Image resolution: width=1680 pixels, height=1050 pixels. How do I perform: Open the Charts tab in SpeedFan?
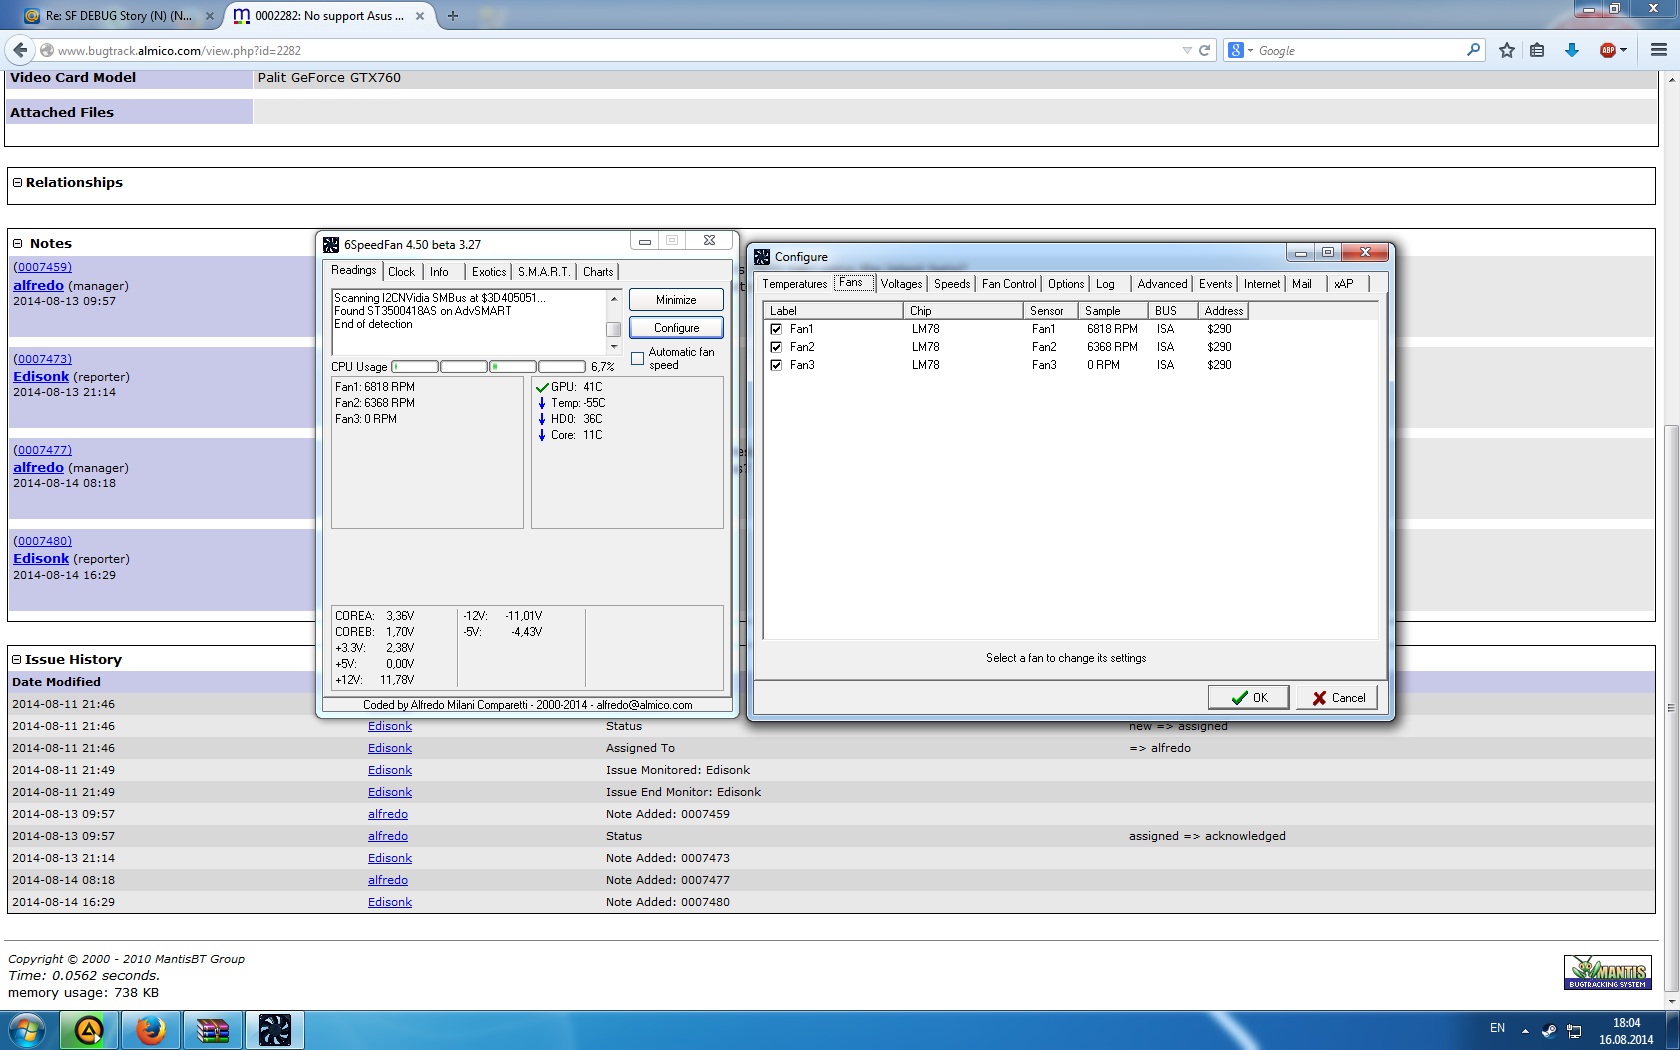coord(598,272)
